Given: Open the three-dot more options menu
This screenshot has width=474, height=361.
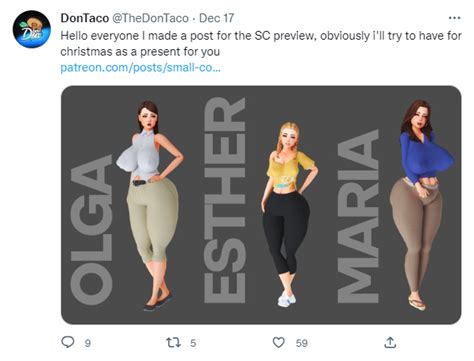Looking at the screenshot, I should pyautogui.click(x=454, y=18).
